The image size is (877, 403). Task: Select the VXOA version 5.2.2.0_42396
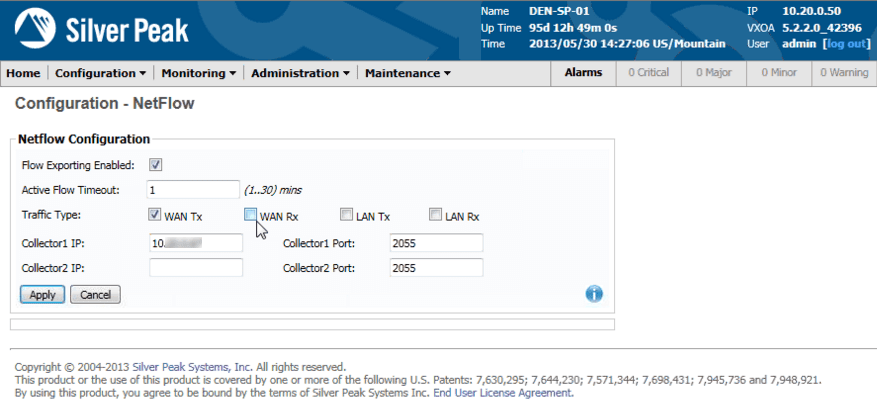point(822,28)
